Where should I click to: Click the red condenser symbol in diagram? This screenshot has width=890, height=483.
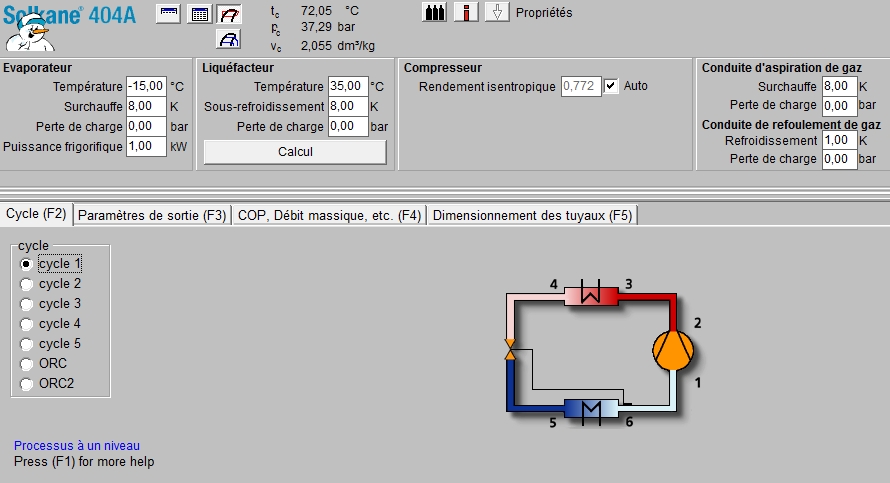coord(591,295)
